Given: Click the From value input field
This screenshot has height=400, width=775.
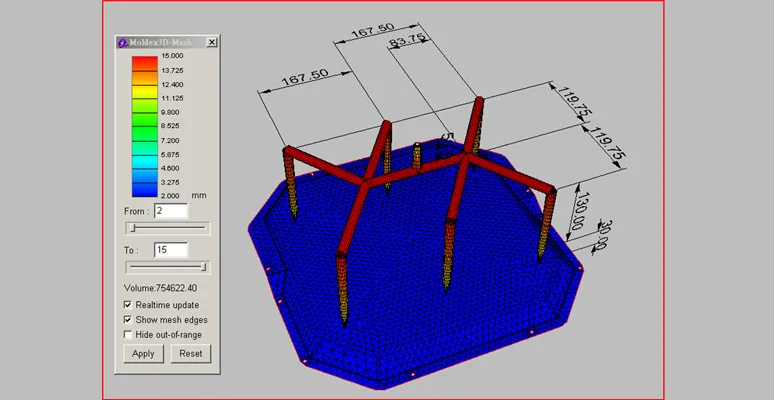Looking at the screenshot, I should (x=171, y=211).
